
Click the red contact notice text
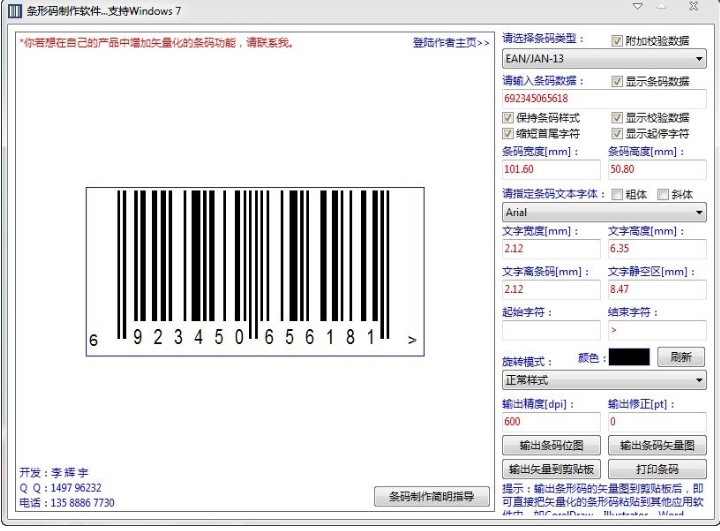click(x=157, y=43)
